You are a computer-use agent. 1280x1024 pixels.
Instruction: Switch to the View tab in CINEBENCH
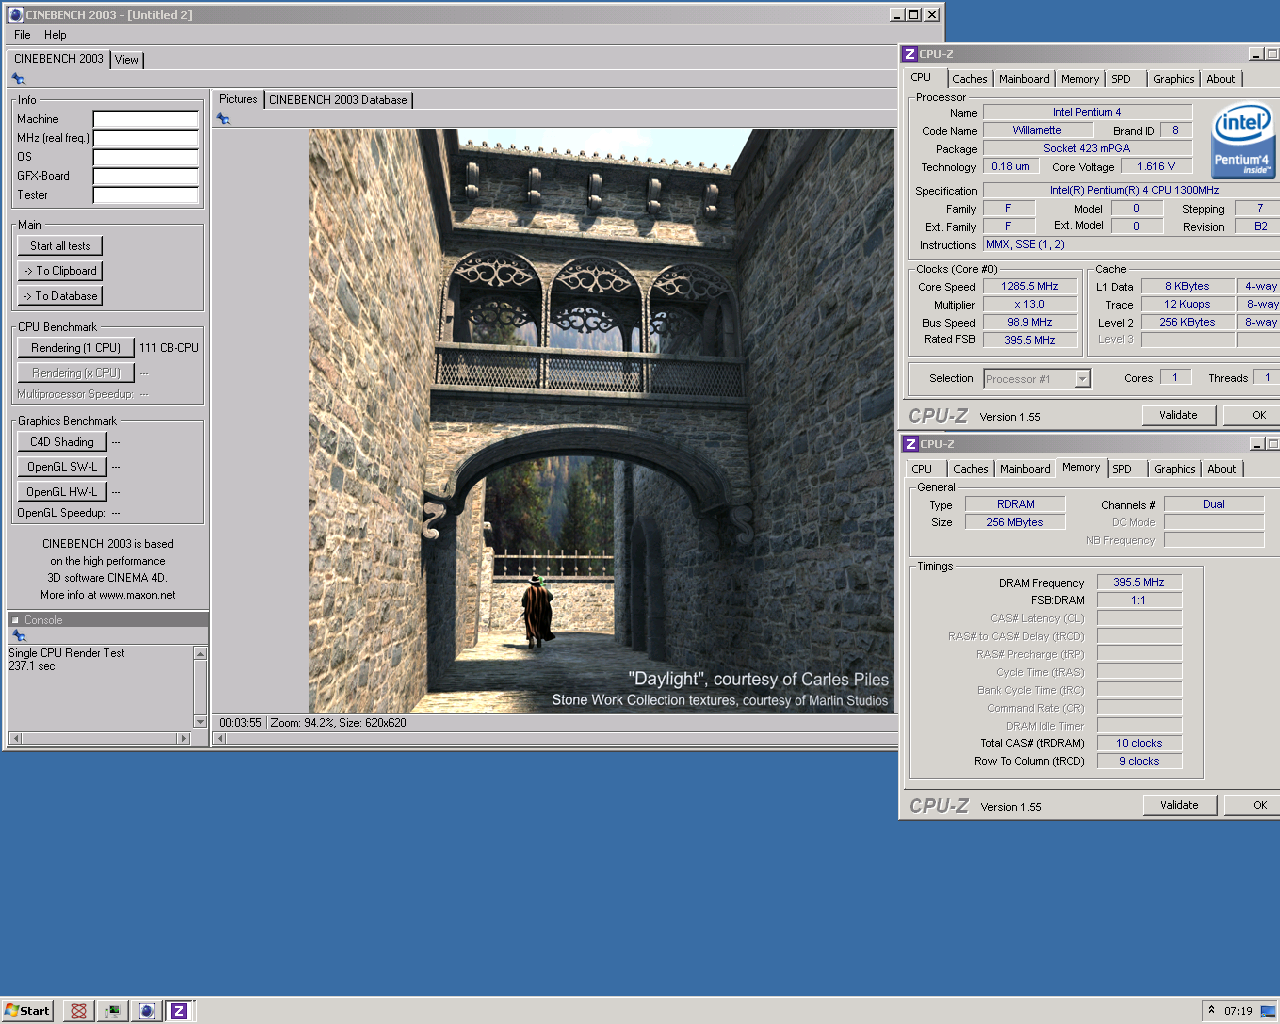127,60
